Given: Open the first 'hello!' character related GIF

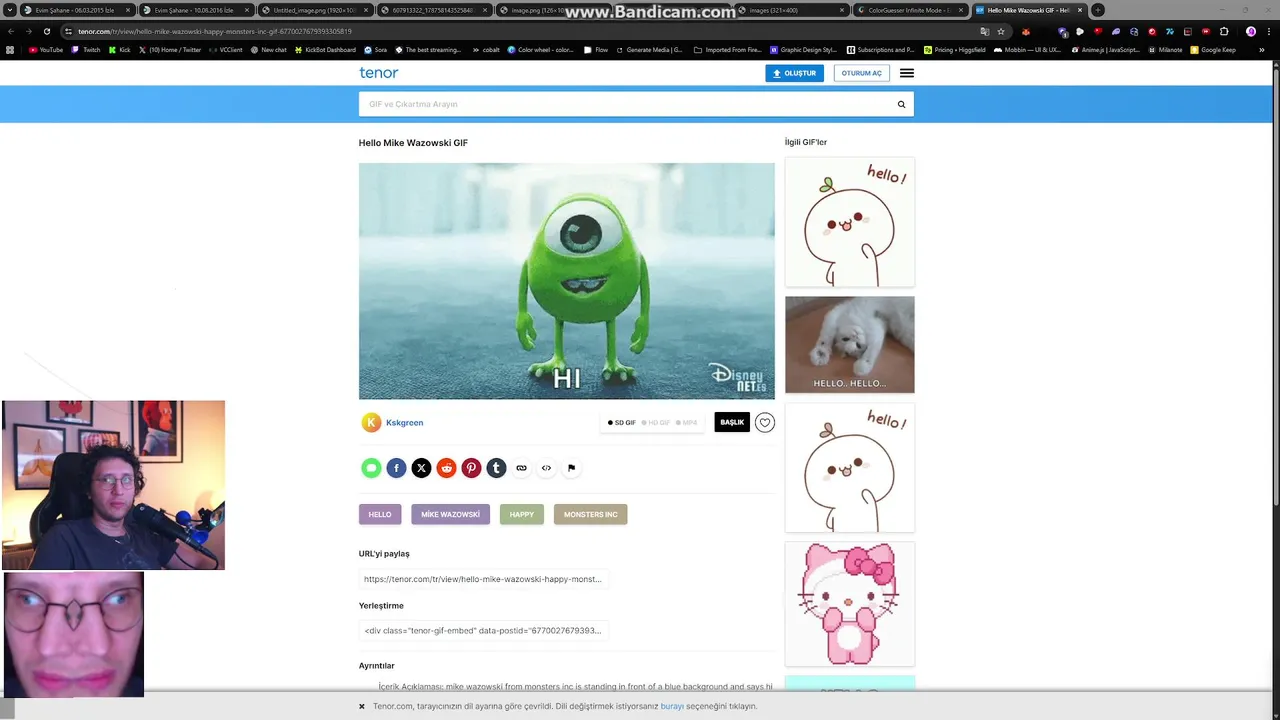Looking at the screenshot, I should point(849,222).
